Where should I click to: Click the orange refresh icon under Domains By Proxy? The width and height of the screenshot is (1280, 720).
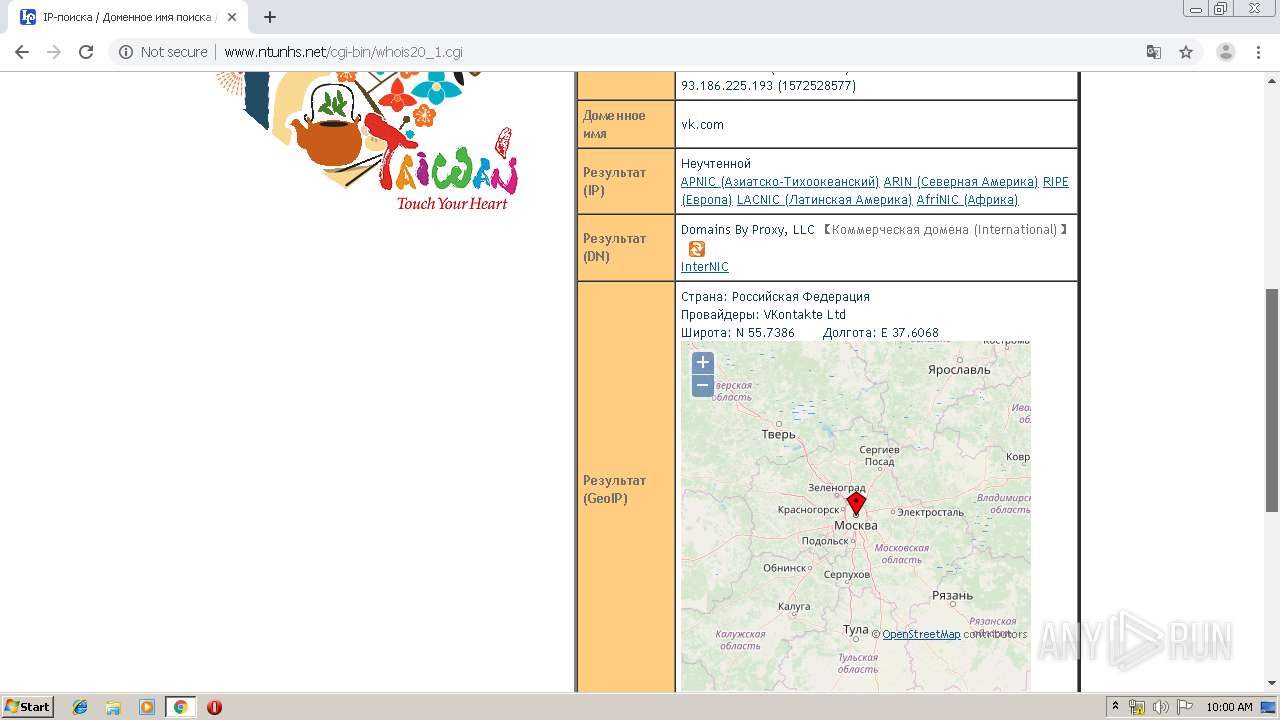697,249
